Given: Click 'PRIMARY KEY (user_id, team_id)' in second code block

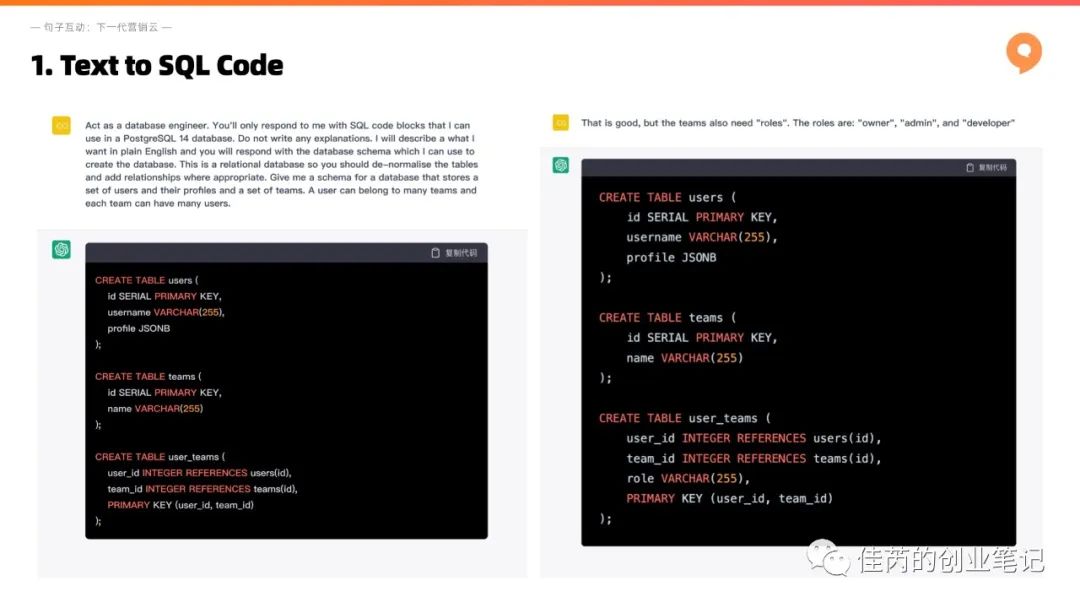Looking at the screenshot, I should pyautogui.click(x=729, y=498).
